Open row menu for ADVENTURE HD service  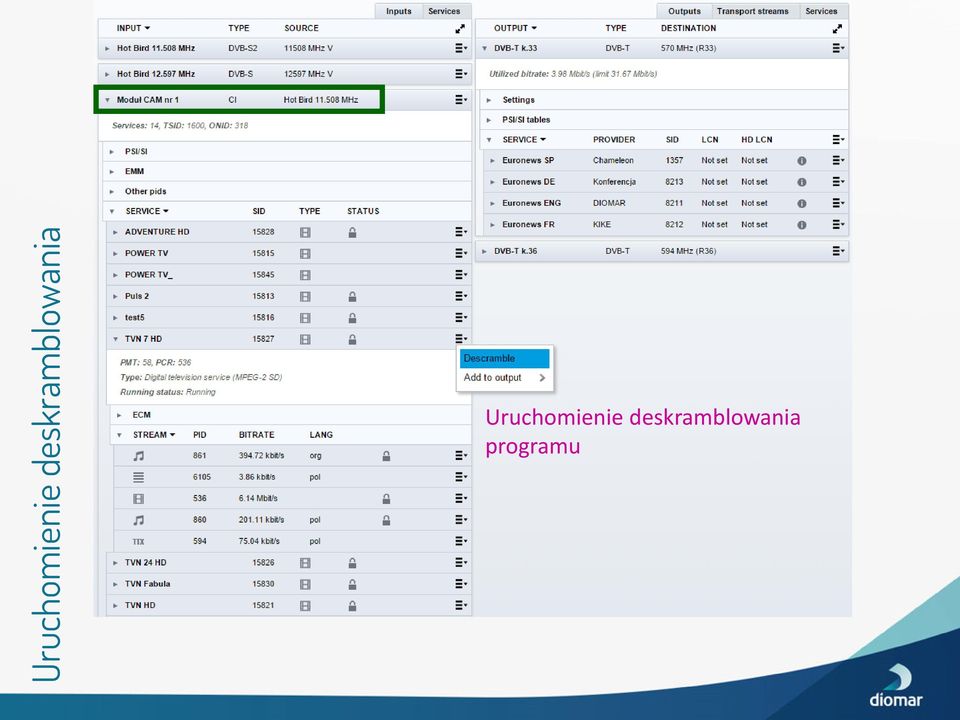(x=461, y=231)
